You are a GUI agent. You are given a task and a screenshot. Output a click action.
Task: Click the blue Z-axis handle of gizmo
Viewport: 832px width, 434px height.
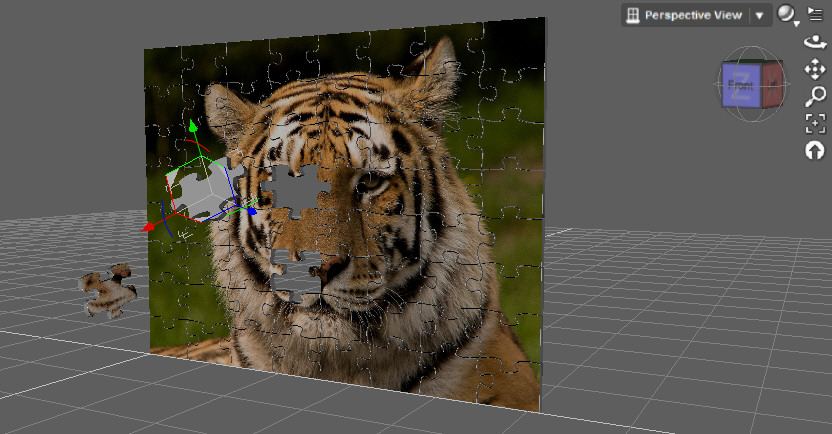(x=253, y=212)
